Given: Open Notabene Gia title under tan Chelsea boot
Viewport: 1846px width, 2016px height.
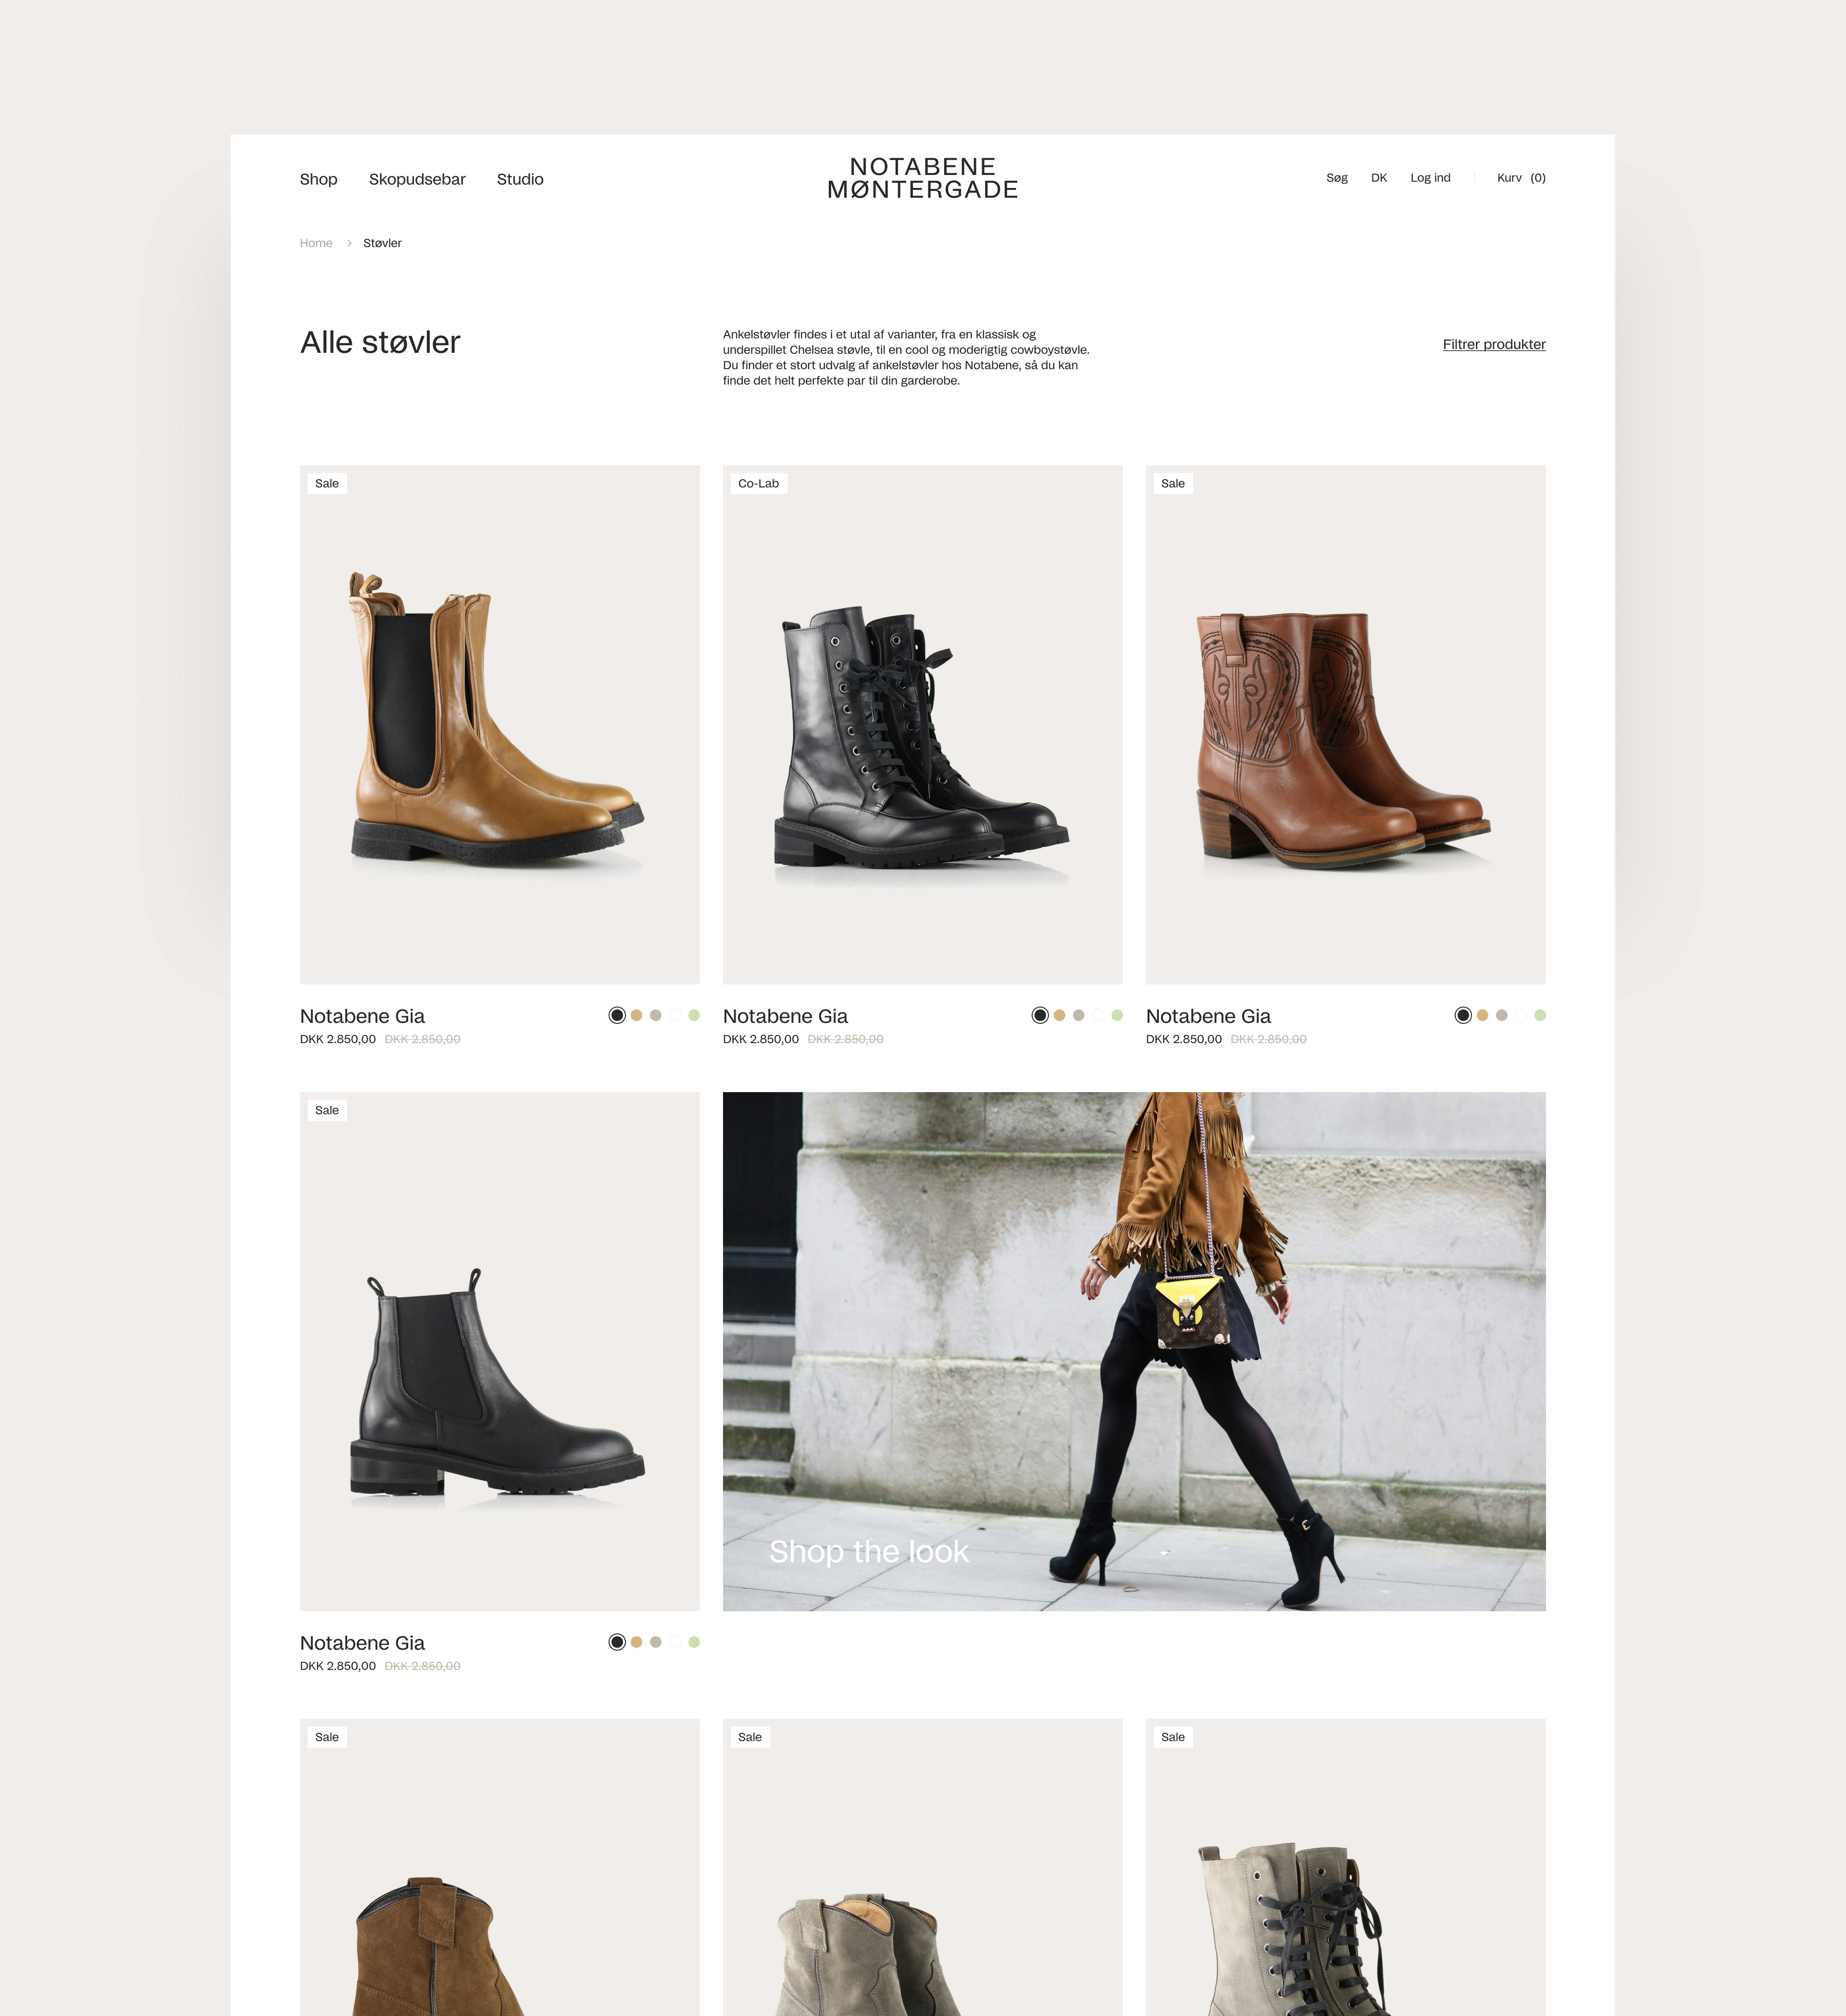Looking at the screenshot, I should pyautogui.click(x=362, y=1016).
